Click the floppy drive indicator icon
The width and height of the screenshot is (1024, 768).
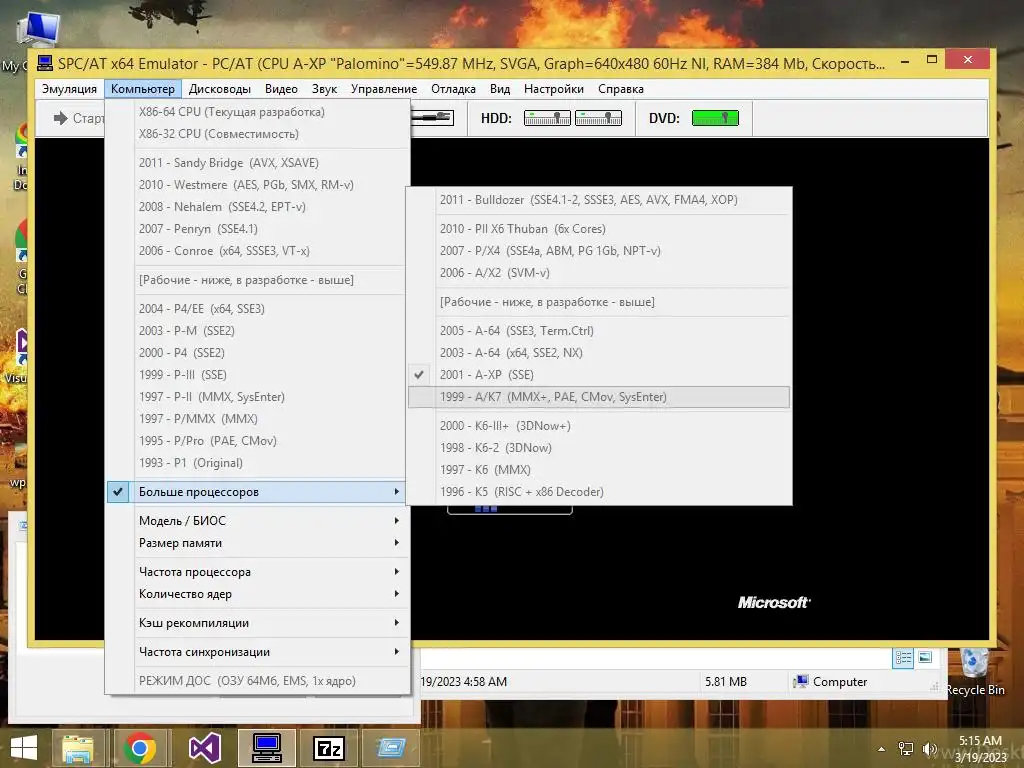432,118
